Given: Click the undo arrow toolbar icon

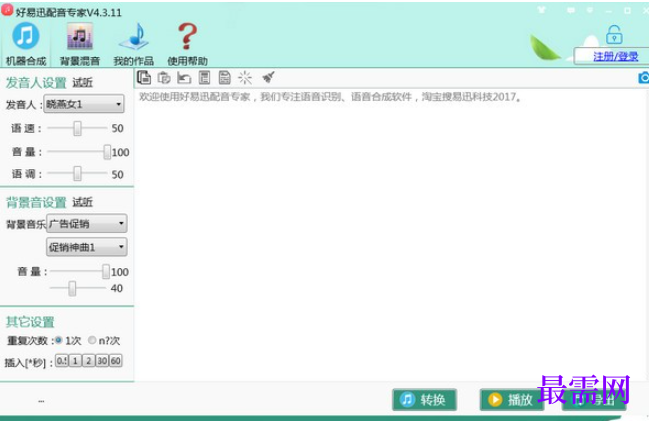Looking at the screenshot, I should coord(184,77).
